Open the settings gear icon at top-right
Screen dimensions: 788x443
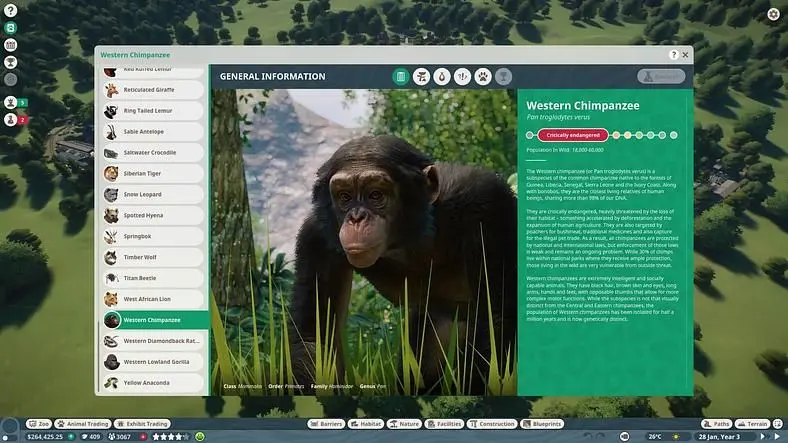(773, 14)
